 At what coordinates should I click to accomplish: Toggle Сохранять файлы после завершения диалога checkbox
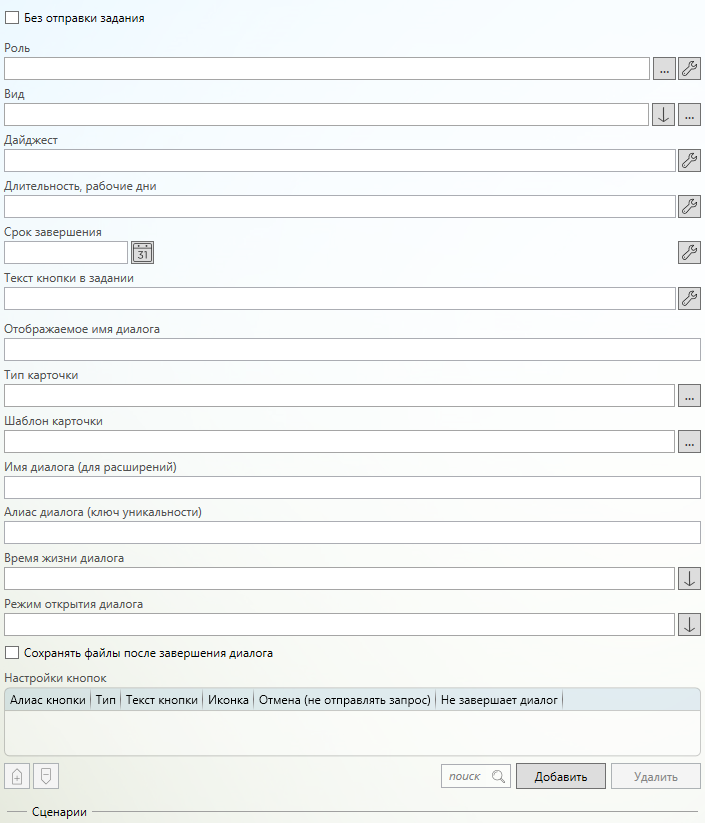coord(12,653)
